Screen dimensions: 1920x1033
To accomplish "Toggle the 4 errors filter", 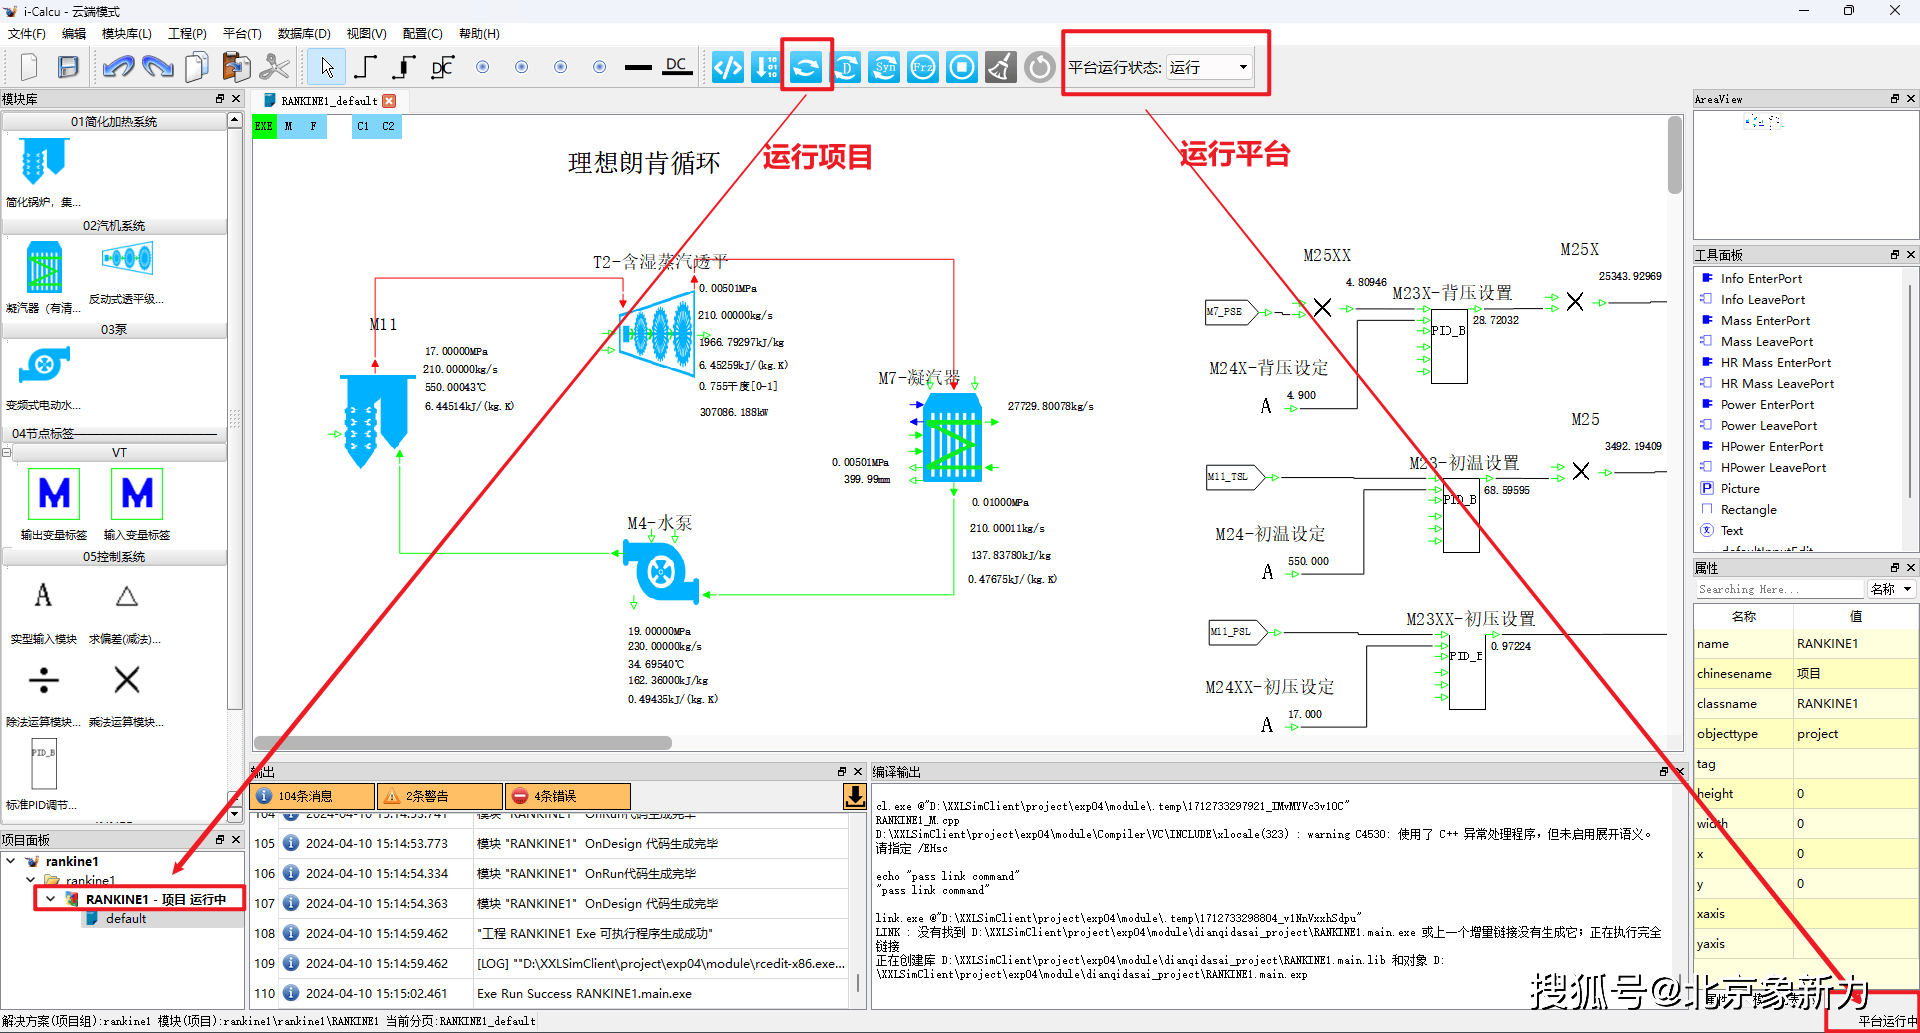I will pos(568,796).
